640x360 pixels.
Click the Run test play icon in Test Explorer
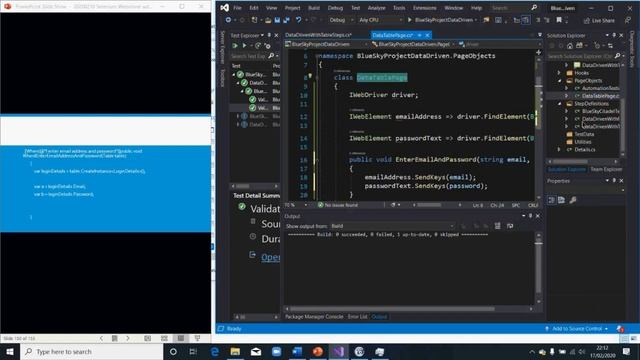pyautogui.click(x=244, y=46)
